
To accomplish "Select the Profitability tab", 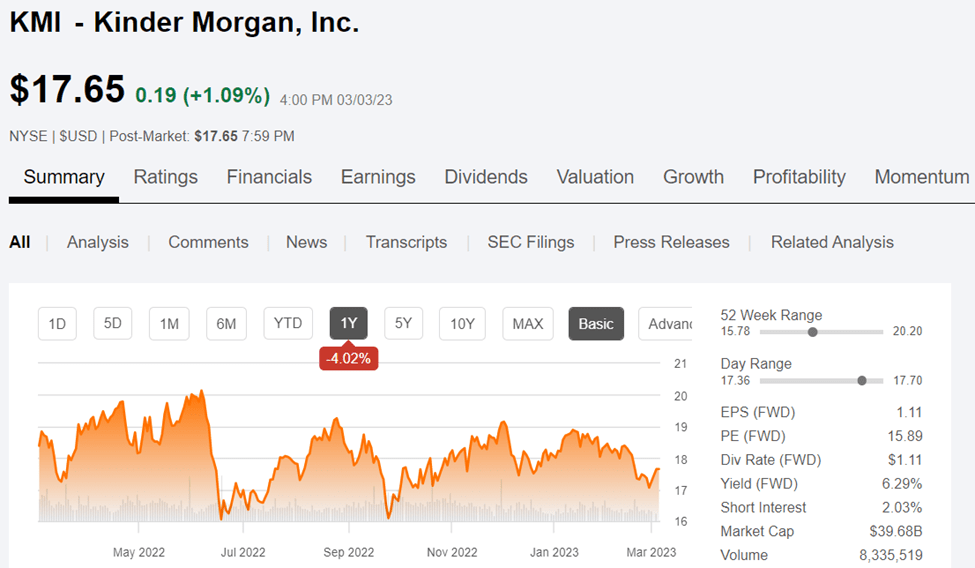I will [799, 177].
